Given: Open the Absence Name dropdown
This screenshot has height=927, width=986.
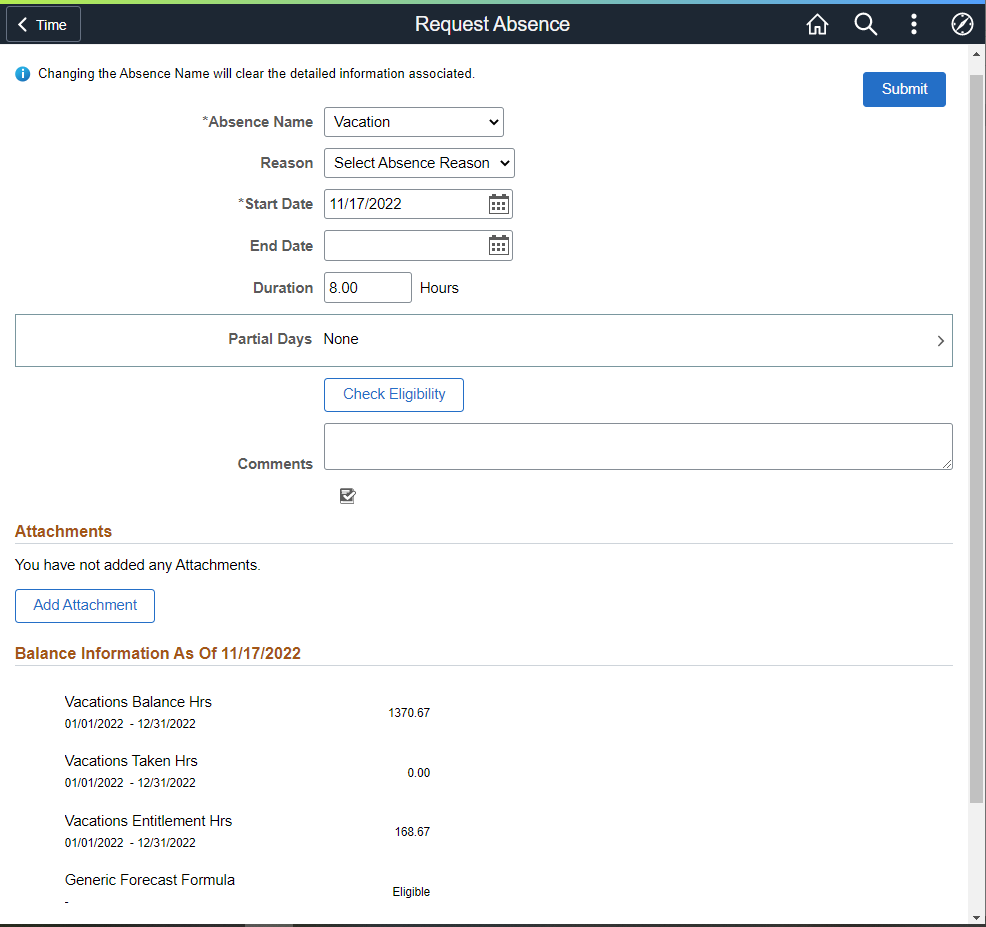Looking at the screenshot, I should click(x=414, y=122).
